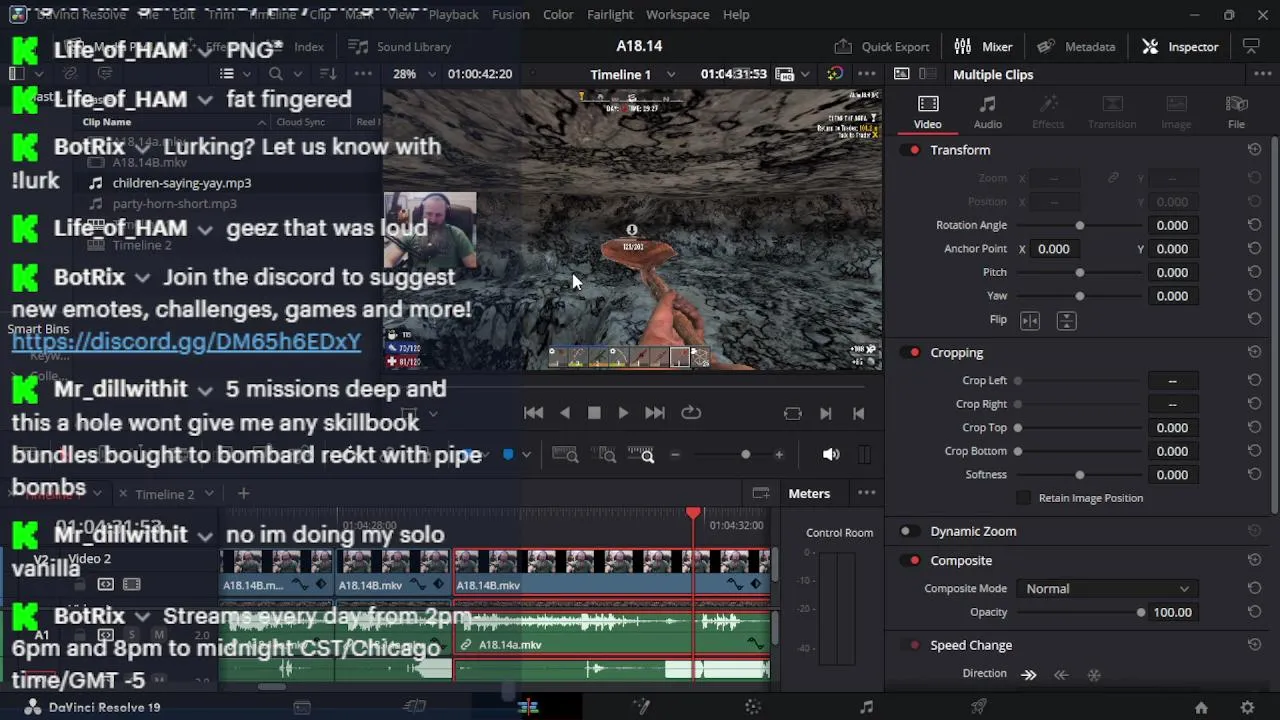Select detail zoom

point(605,455)
